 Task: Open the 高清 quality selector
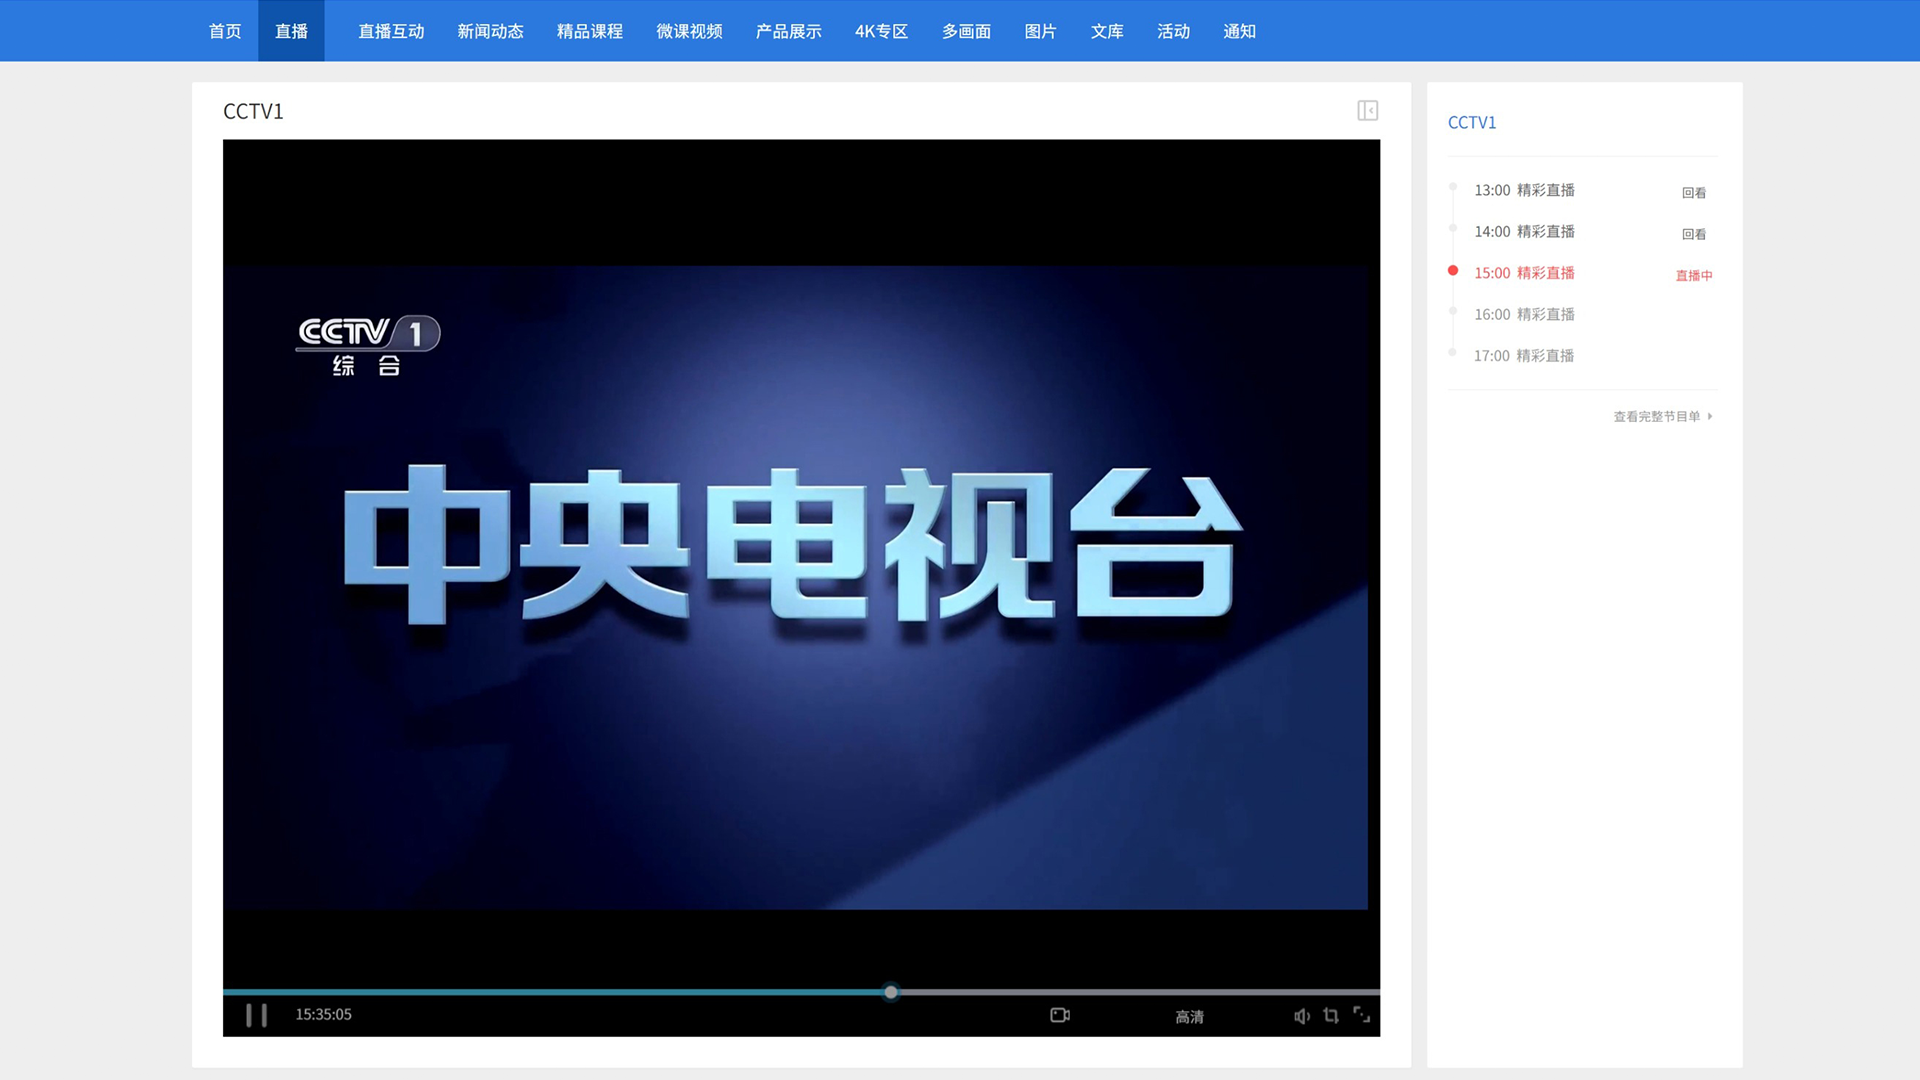tap(1189, 1017)
